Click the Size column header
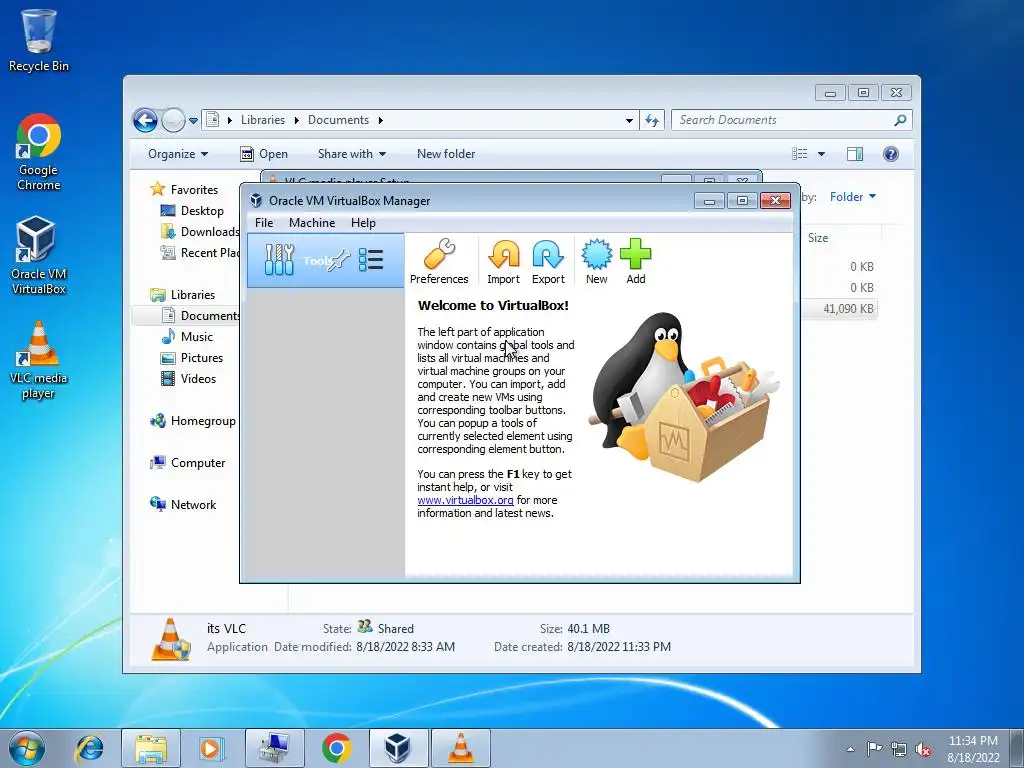Image resolution: width=1024 pixels, height=768 pixels. point(818,238)
